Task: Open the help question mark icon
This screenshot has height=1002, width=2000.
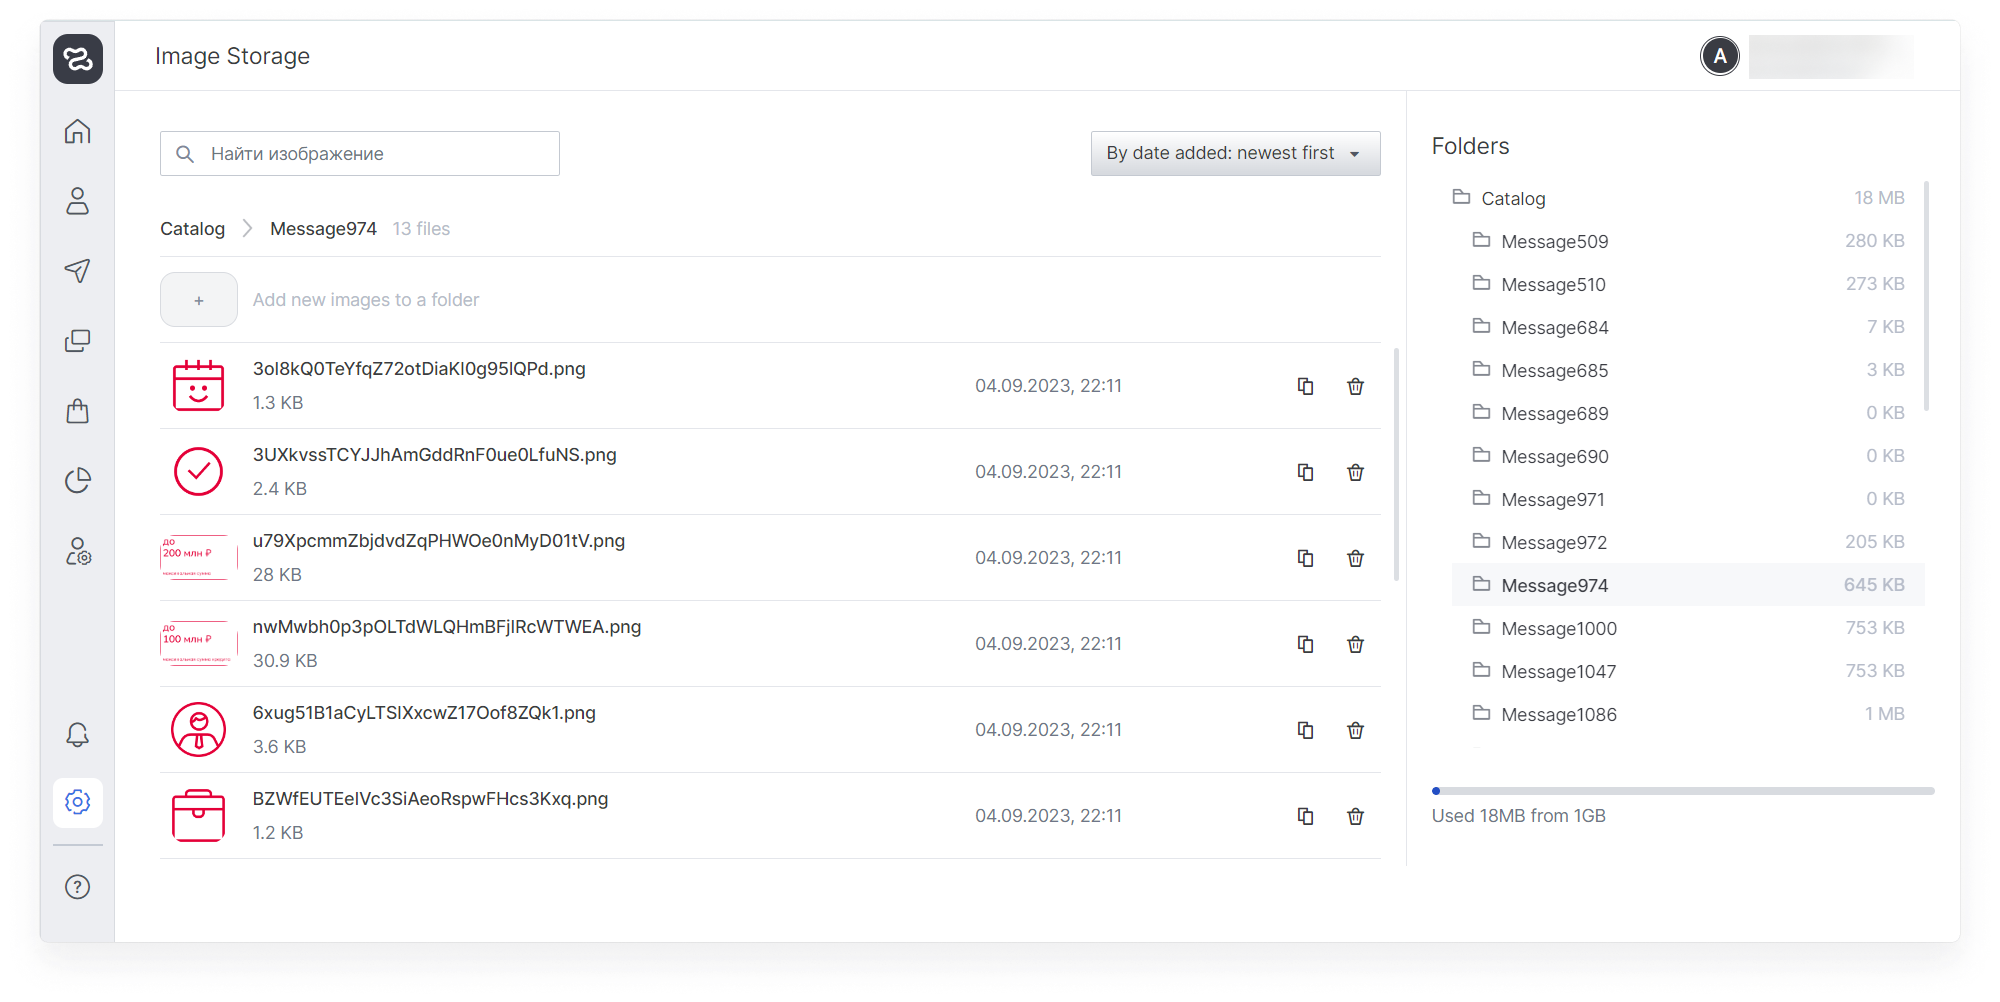Action: [78, 887]
